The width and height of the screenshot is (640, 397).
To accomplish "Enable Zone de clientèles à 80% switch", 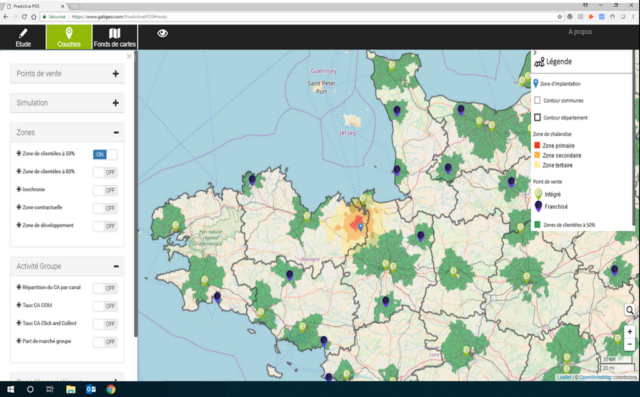I will point(105,172).
